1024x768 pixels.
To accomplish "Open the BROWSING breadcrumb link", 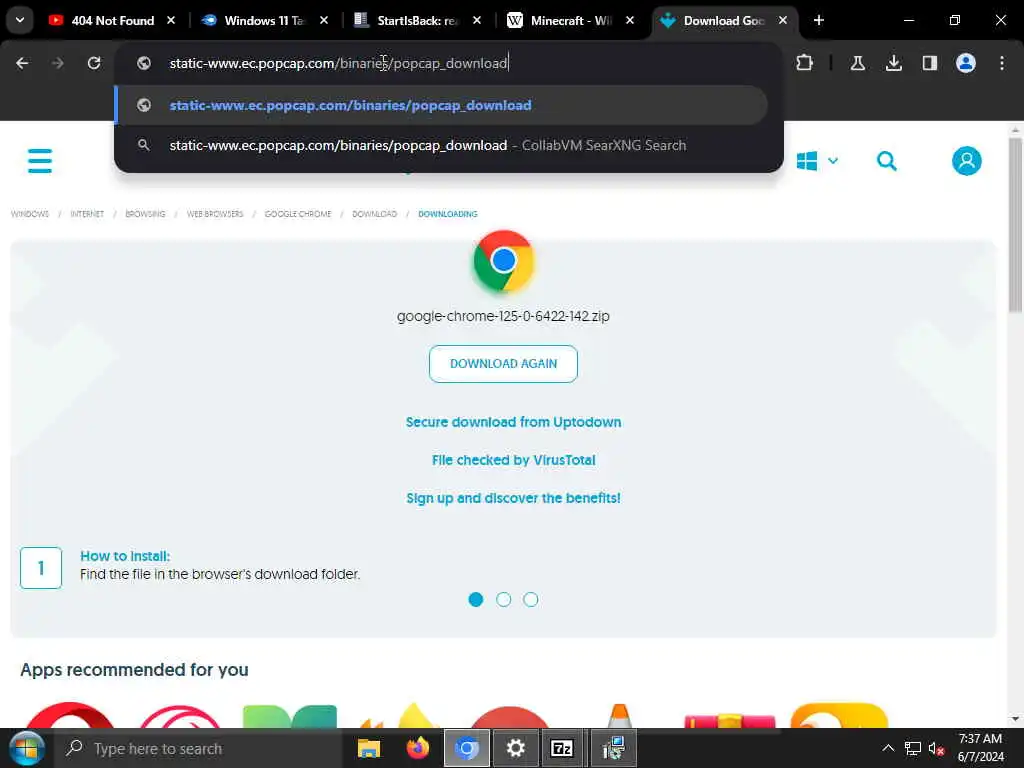I will 145,214.
